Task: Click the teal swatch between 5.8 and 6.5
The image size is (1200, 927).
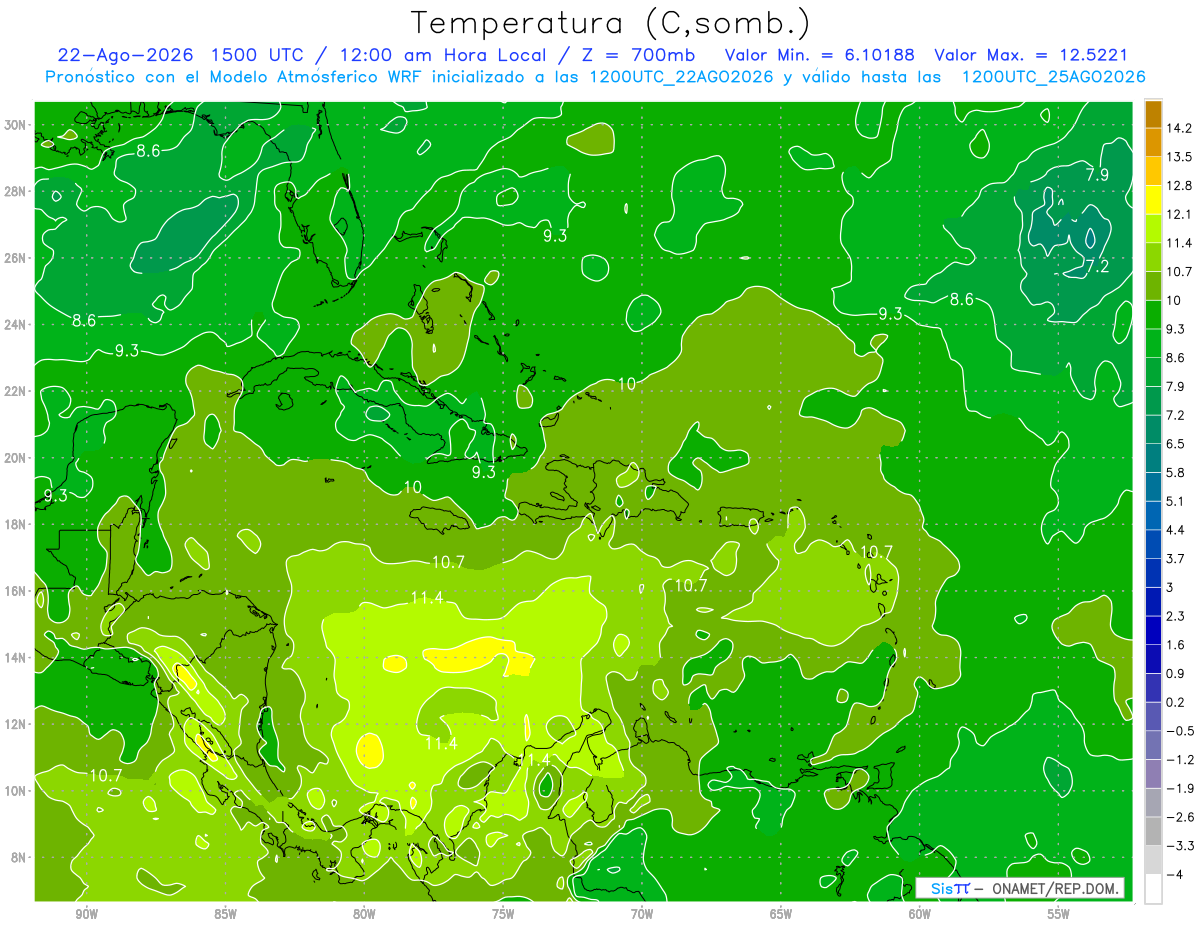Action: click(x=1153, y=459)
